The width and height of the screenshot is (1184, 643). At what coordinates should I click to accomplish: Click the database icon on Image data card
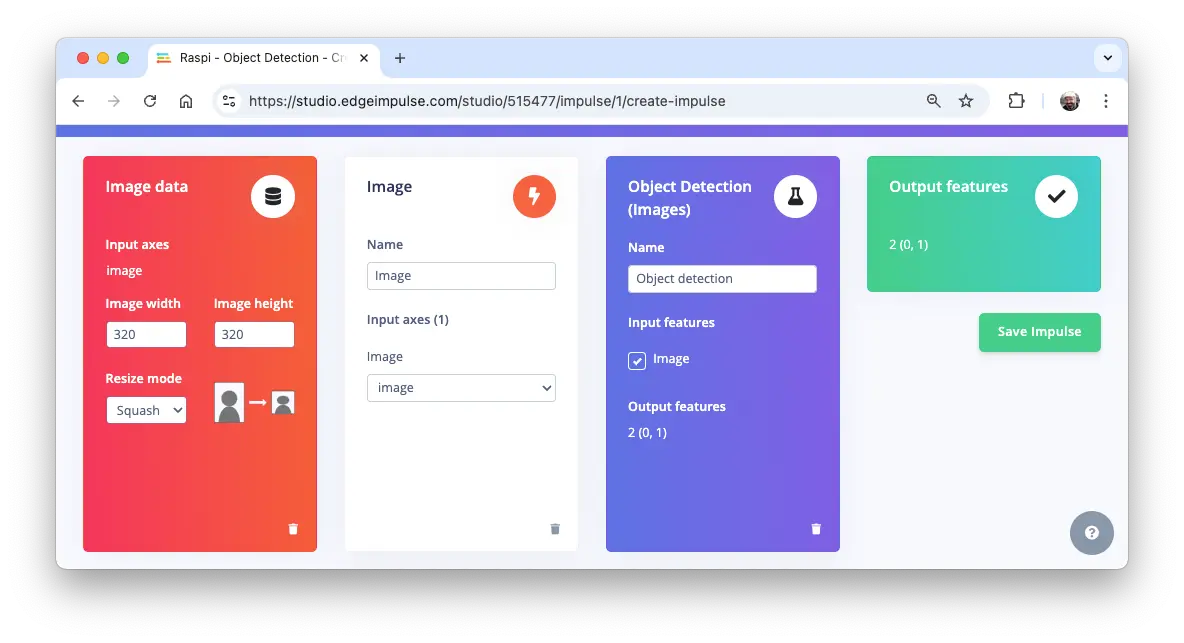pyautogui.click(x=273, y=196)
